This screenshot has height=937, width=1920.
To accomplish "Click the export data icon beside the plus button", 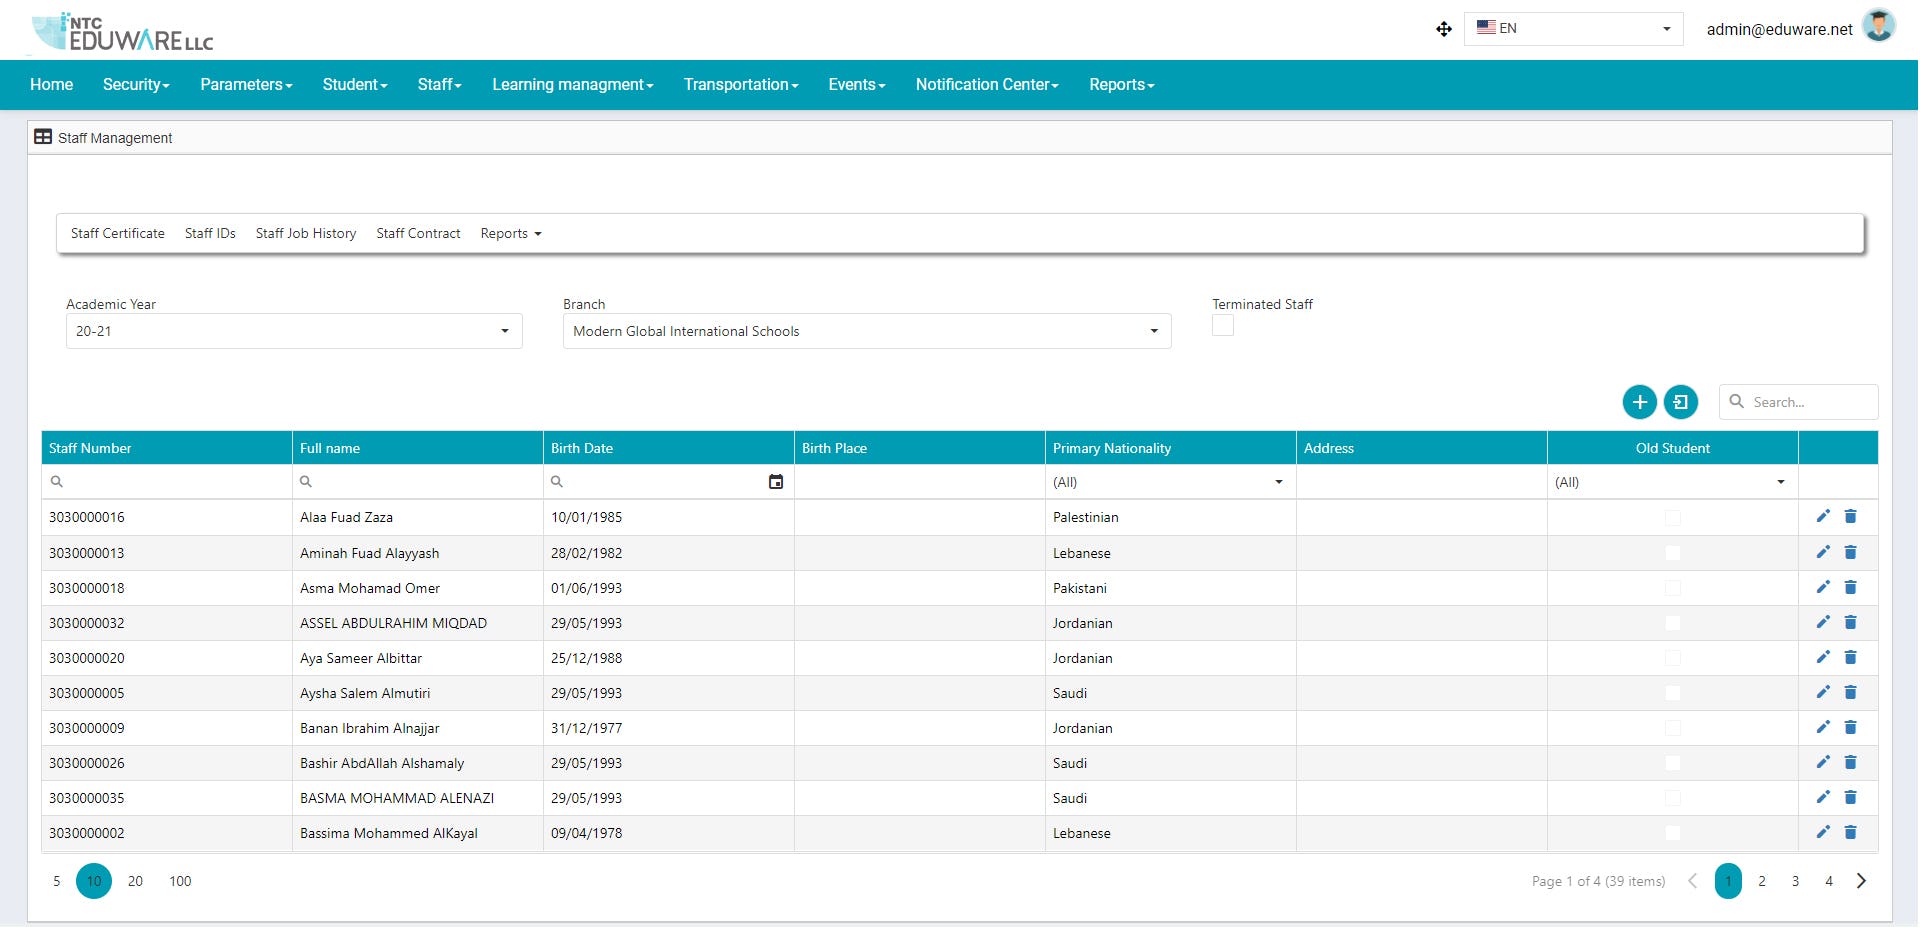I will click(1681, 401).
